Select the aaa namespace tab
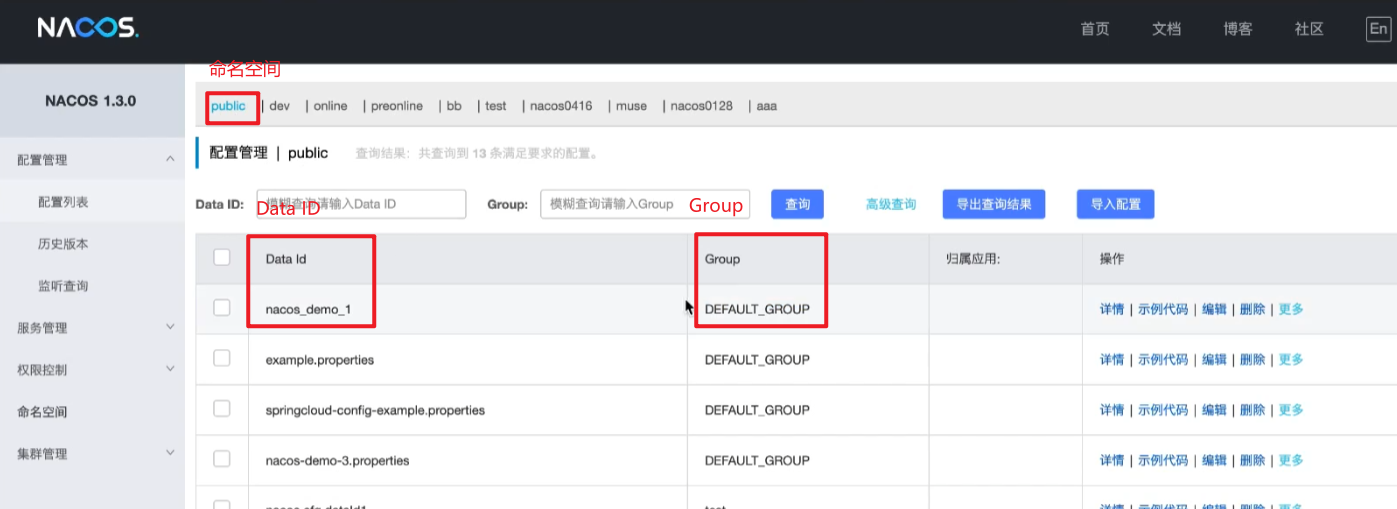This screenshot has width=1397, height=509. pyautogui.click(x=766, y=106)
